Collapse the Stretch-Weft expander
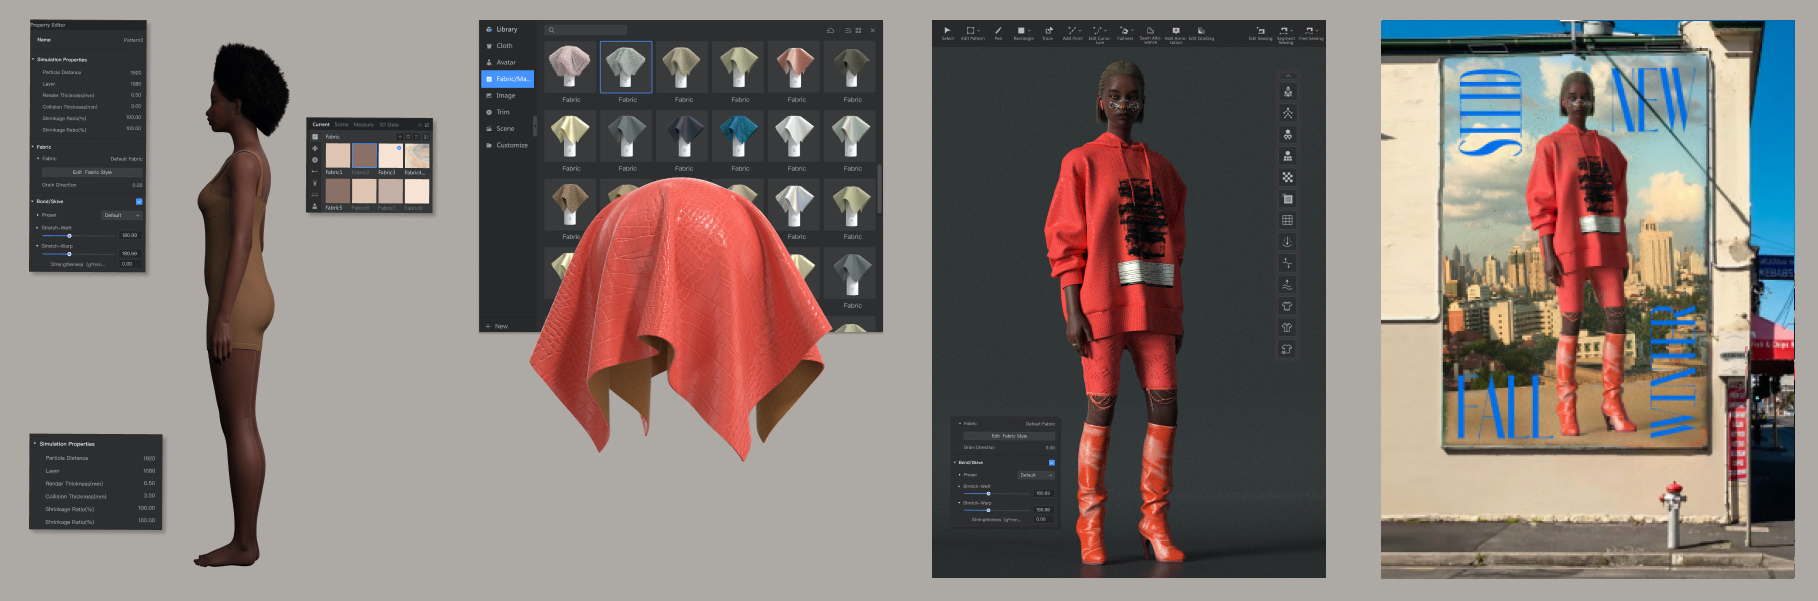Image resolution: width=1818 pixels, height=601 pixels. click(37, 228)
